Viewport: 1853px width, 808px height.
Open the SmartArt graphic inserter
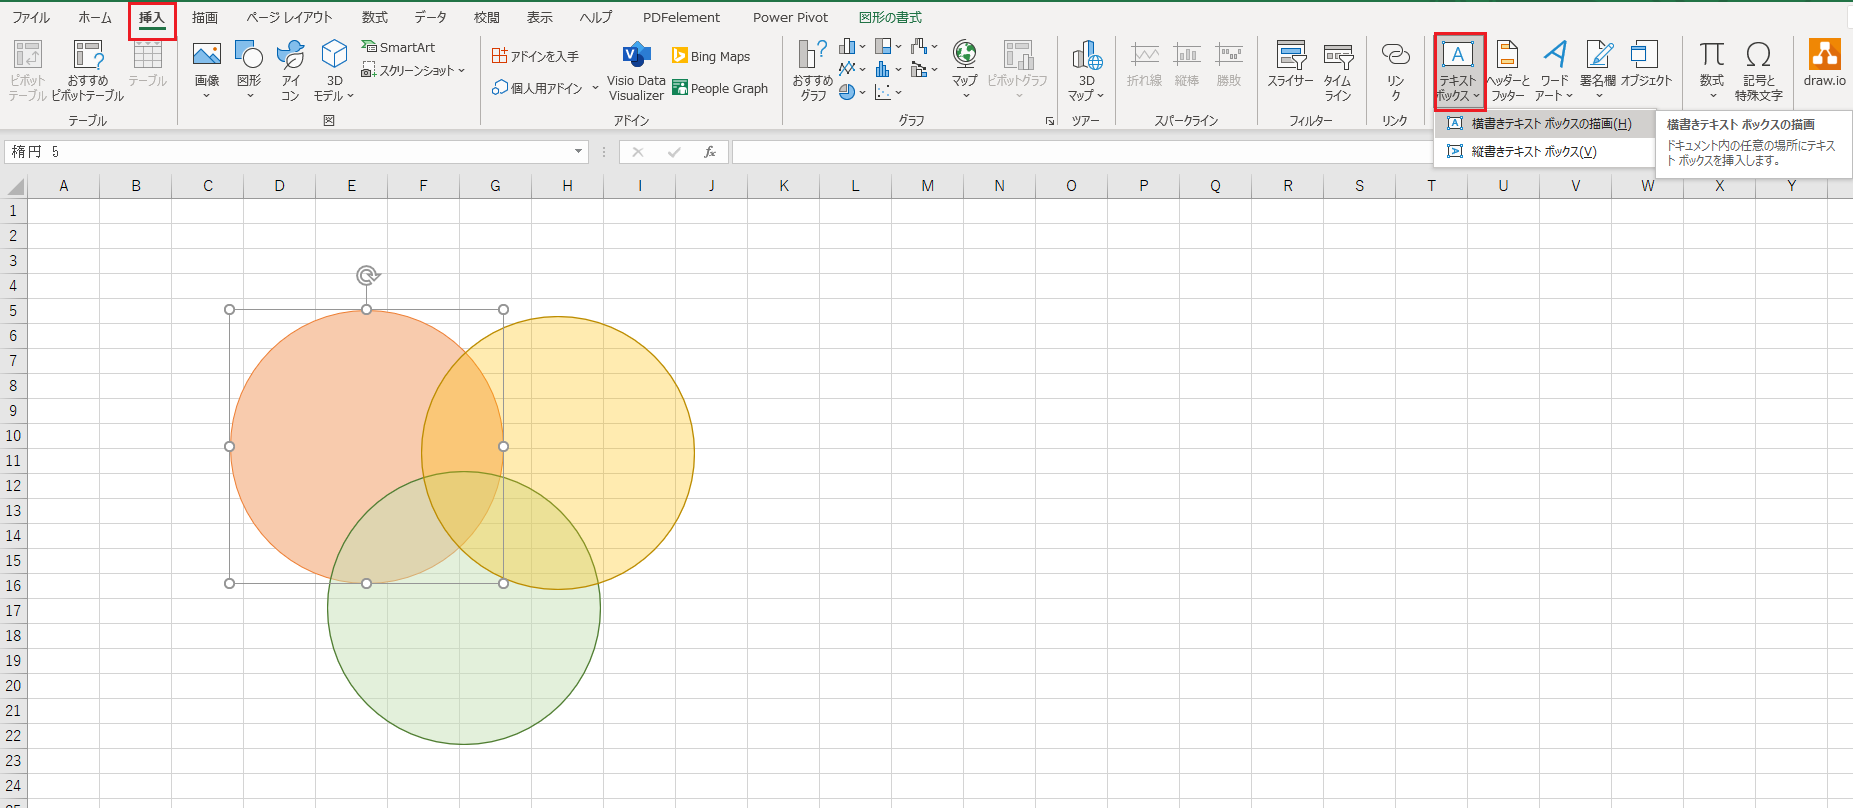(x=399, y=47)
